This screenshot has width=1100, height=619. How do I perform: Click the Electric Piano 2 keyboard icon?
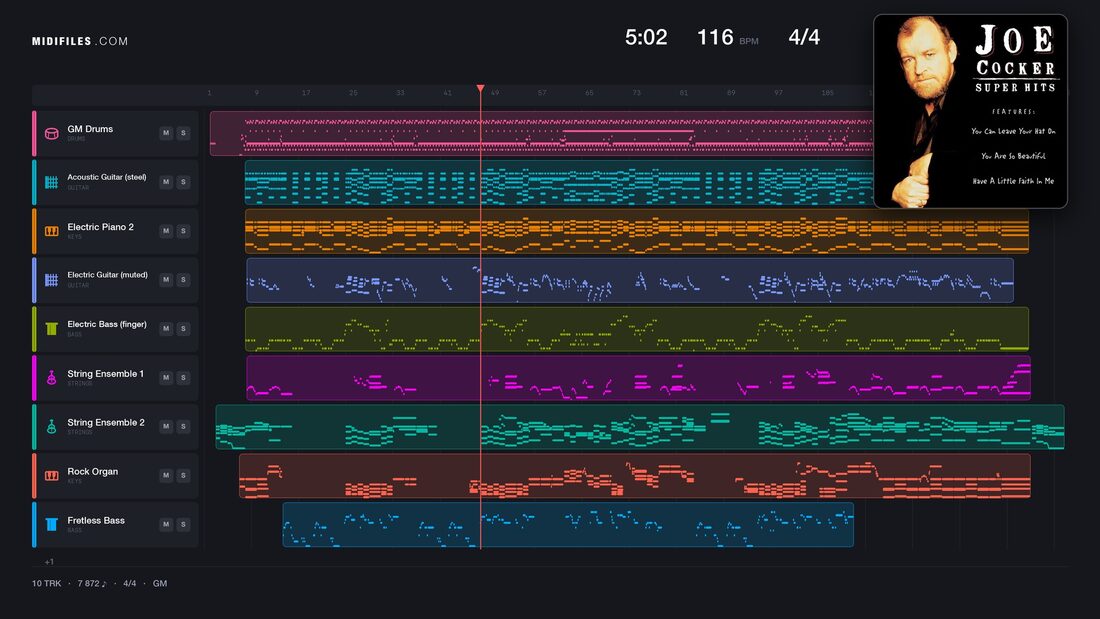click(51, 231)
